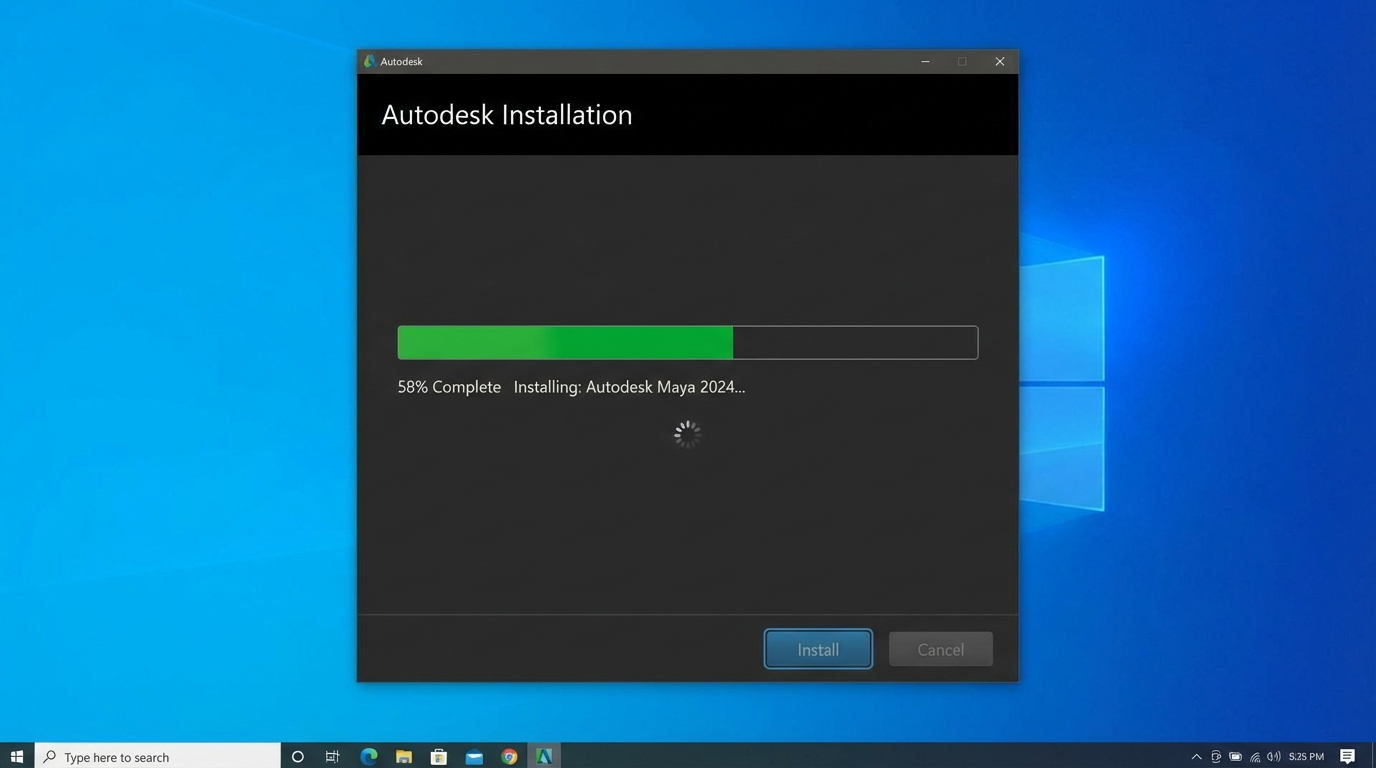
Task: Click the volume speaker icon in system tray
Action: coord(1273,757)
